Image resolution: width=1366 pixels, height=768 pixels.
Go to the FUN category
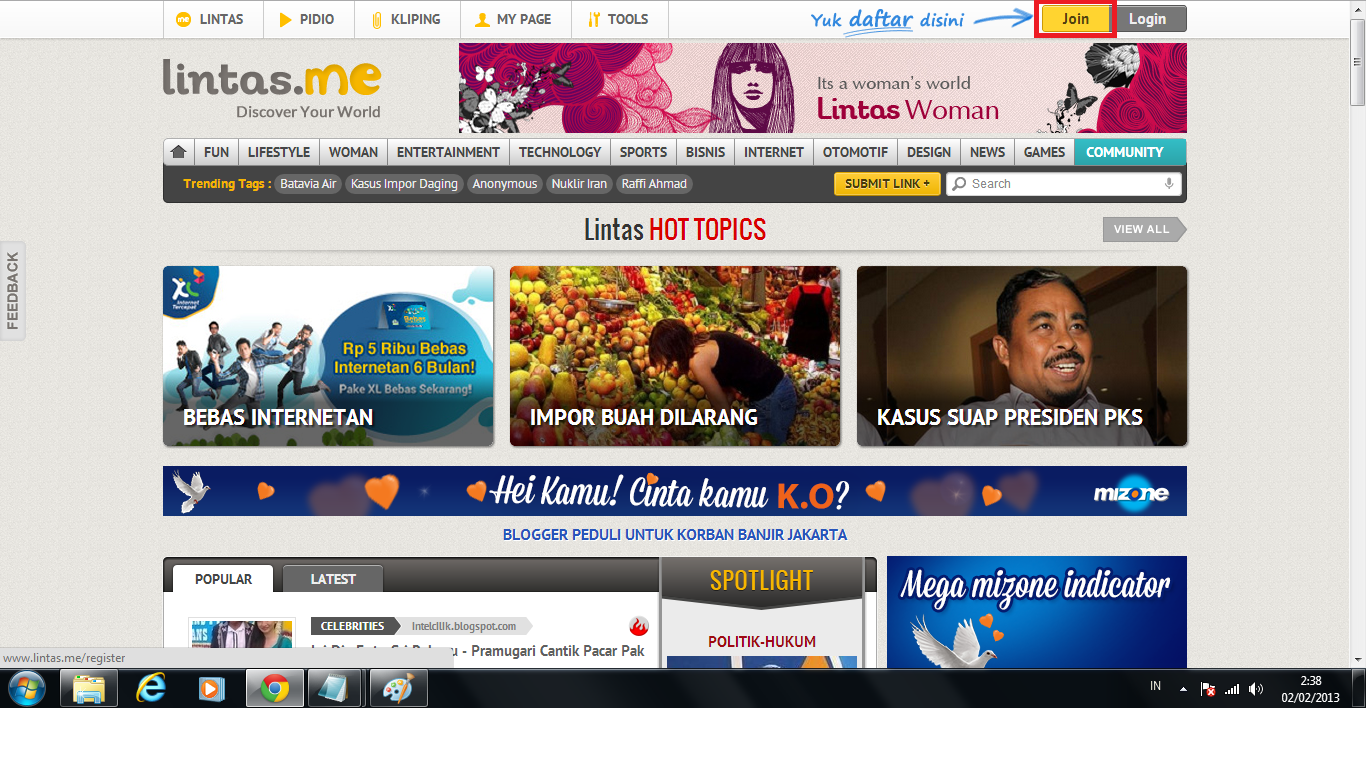tap(216, 152)
